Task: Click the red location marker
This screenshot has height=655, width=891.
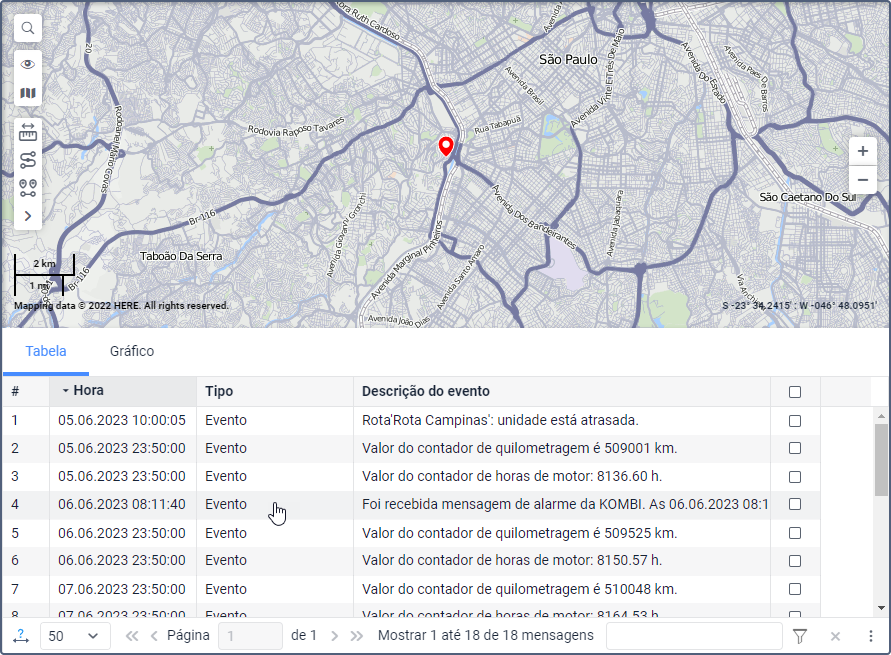Action: pos(446,146)
